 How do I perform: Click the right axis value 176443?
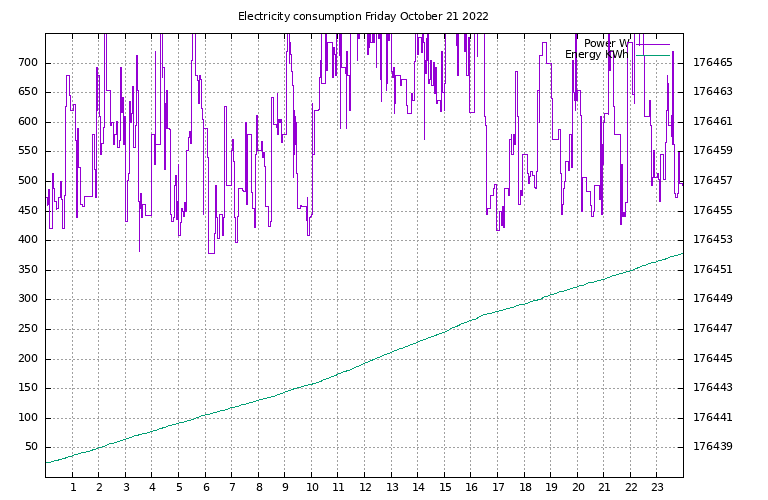click(713, 387)
